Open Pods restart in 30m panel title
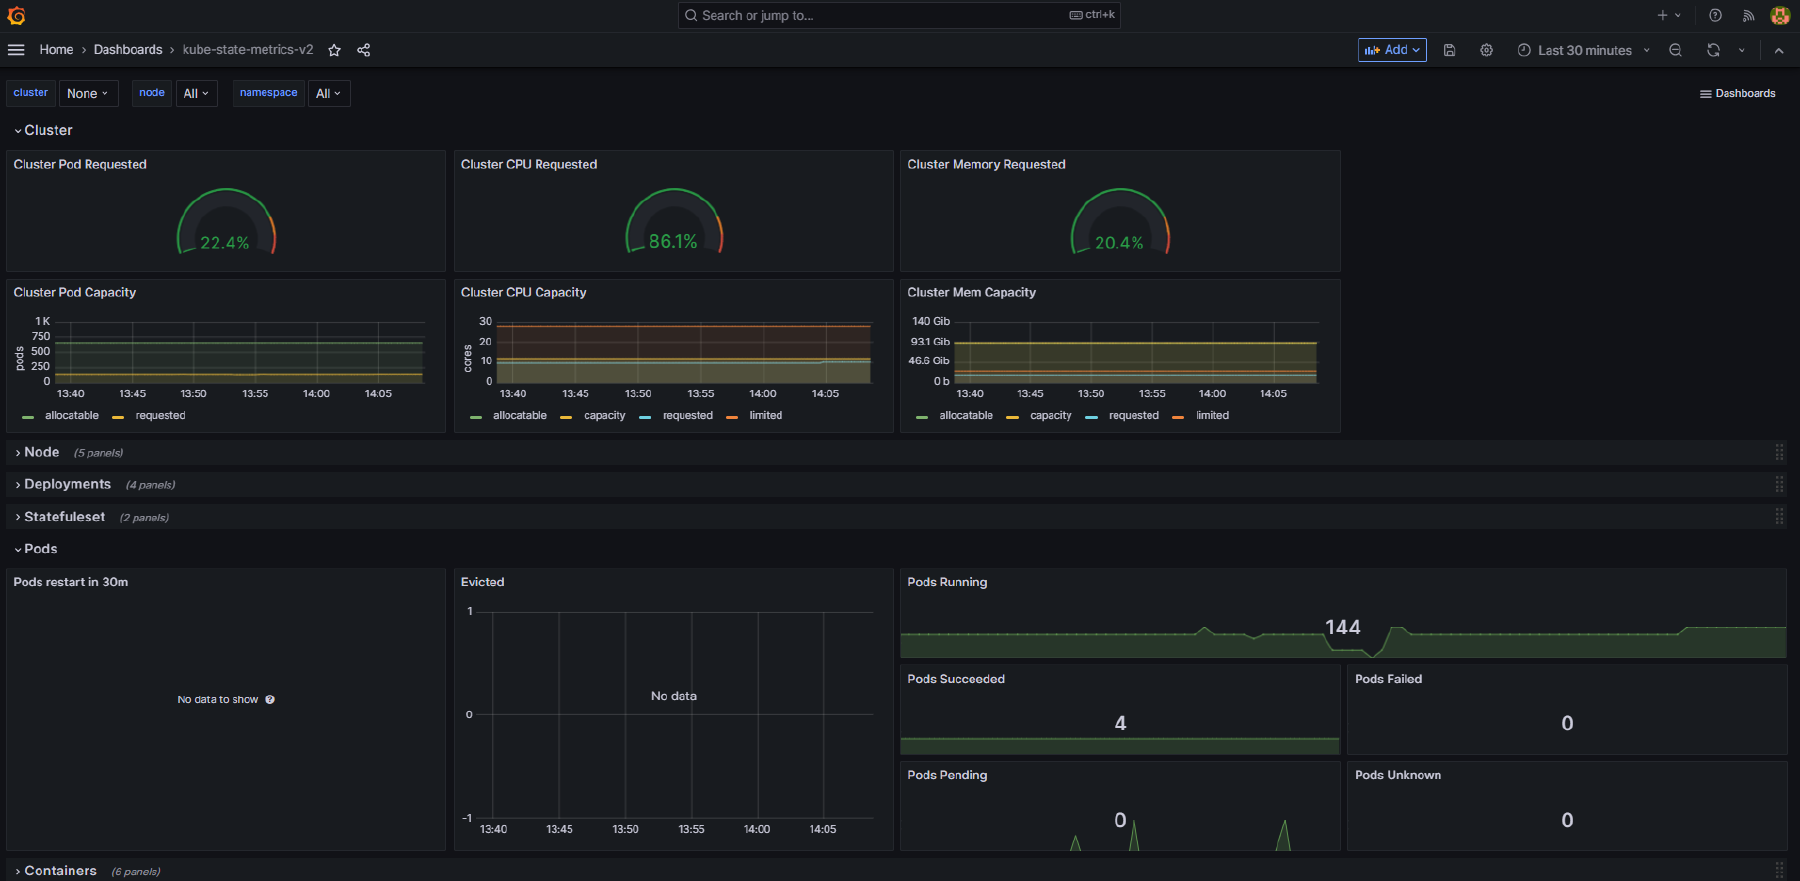This screenshot has width=1800, height=881. coord(71,582)
